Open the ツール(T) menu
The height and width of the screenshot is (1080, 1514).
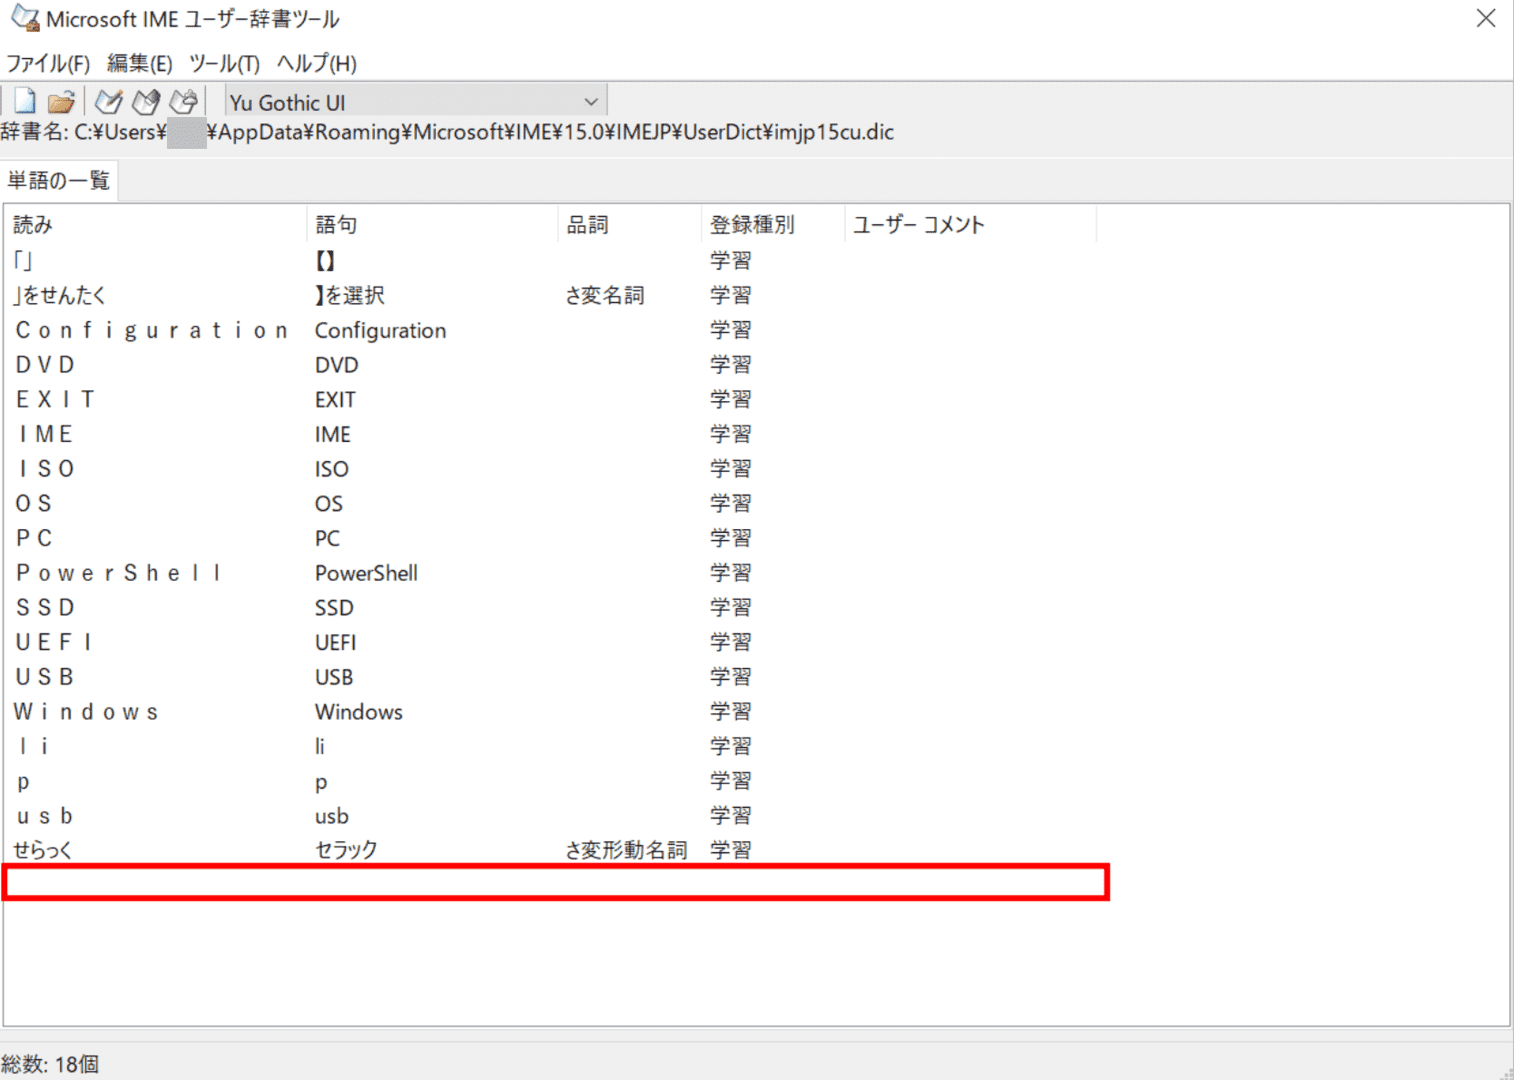pos(225,64)
